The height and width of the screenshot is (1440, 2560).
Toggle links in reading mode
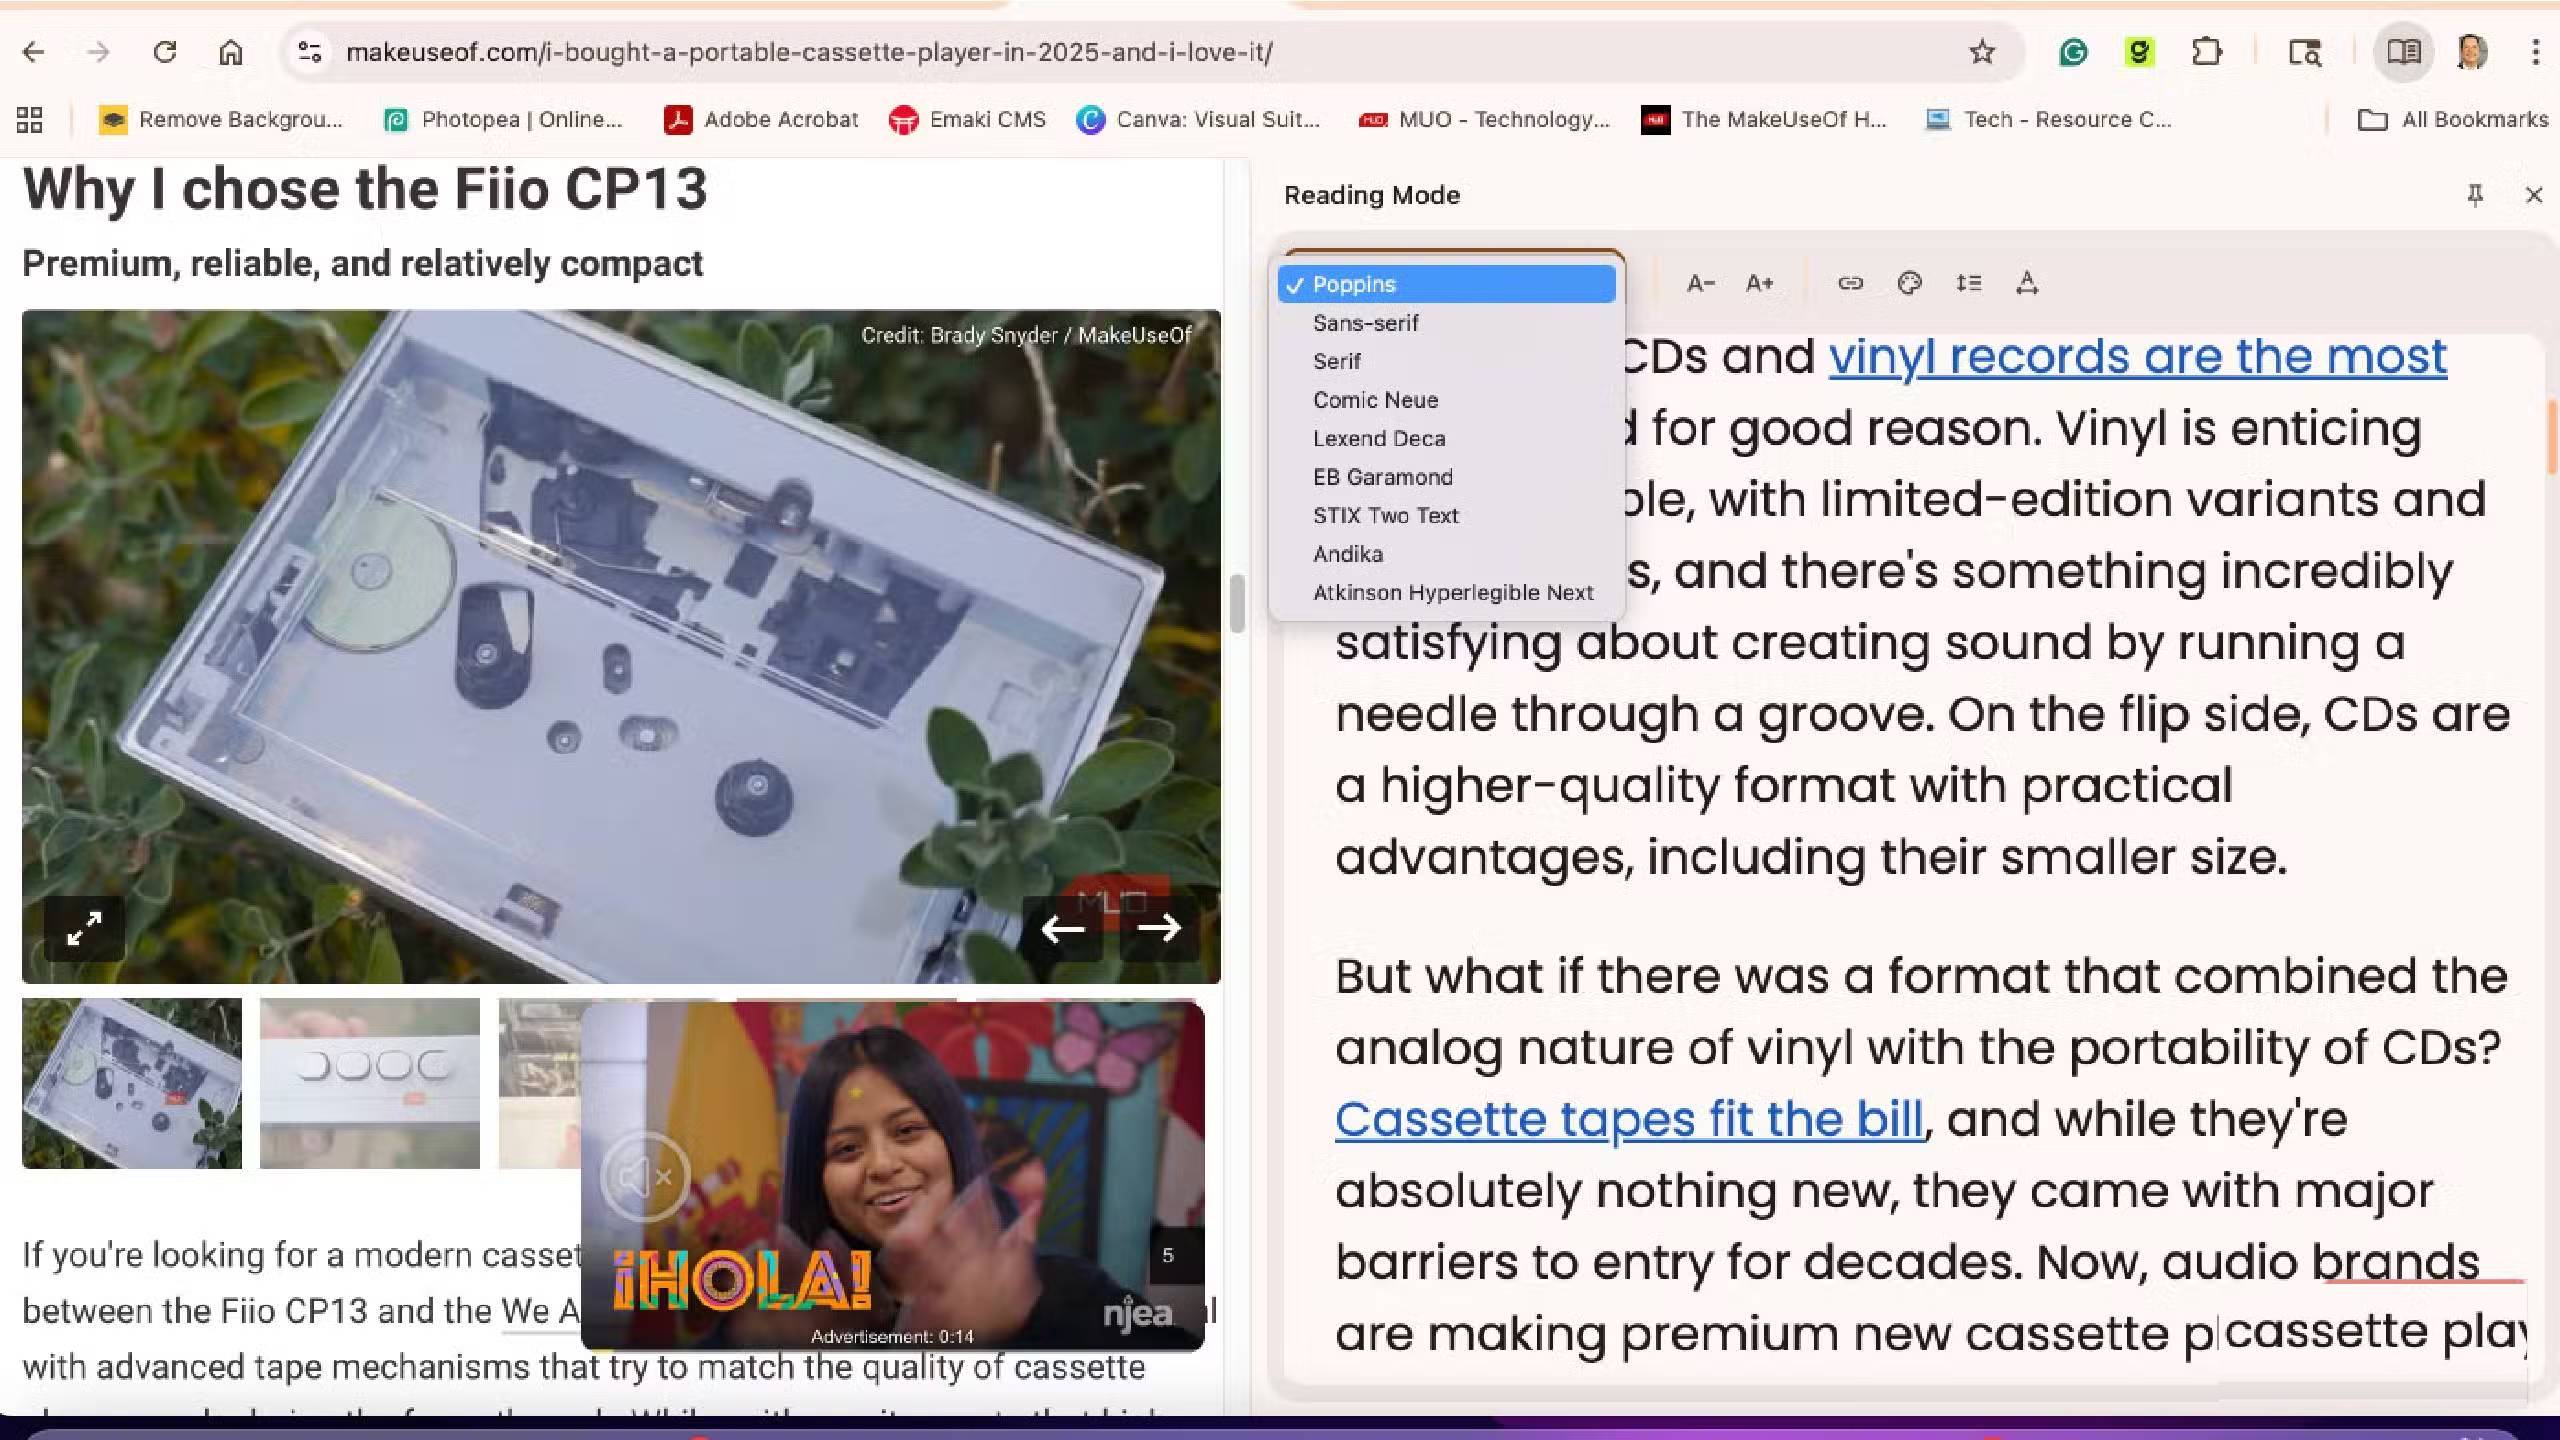(x=1850, y=283)
